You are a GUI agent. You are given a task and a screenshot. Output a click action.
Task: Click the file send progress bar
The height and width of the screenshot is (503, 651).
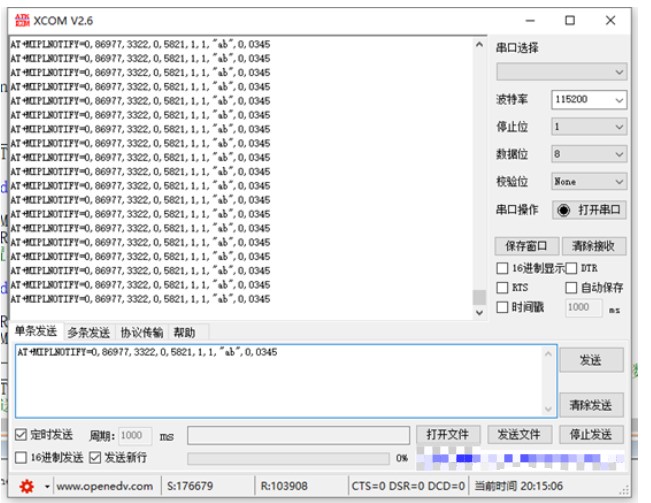click(x=288, y=458)
